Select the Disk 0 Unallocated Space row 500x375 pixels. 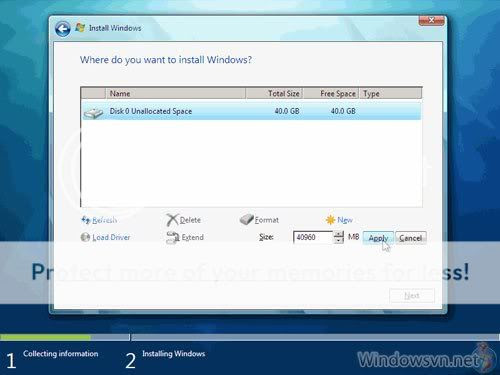coord(251,111)
